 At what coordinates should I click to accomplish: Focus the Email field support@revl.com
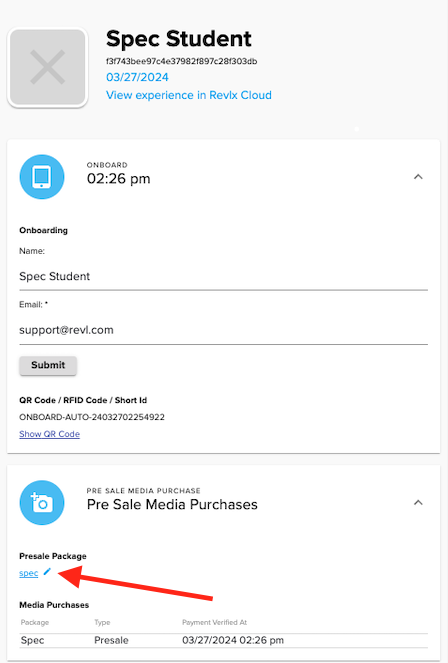pos(224,331)
